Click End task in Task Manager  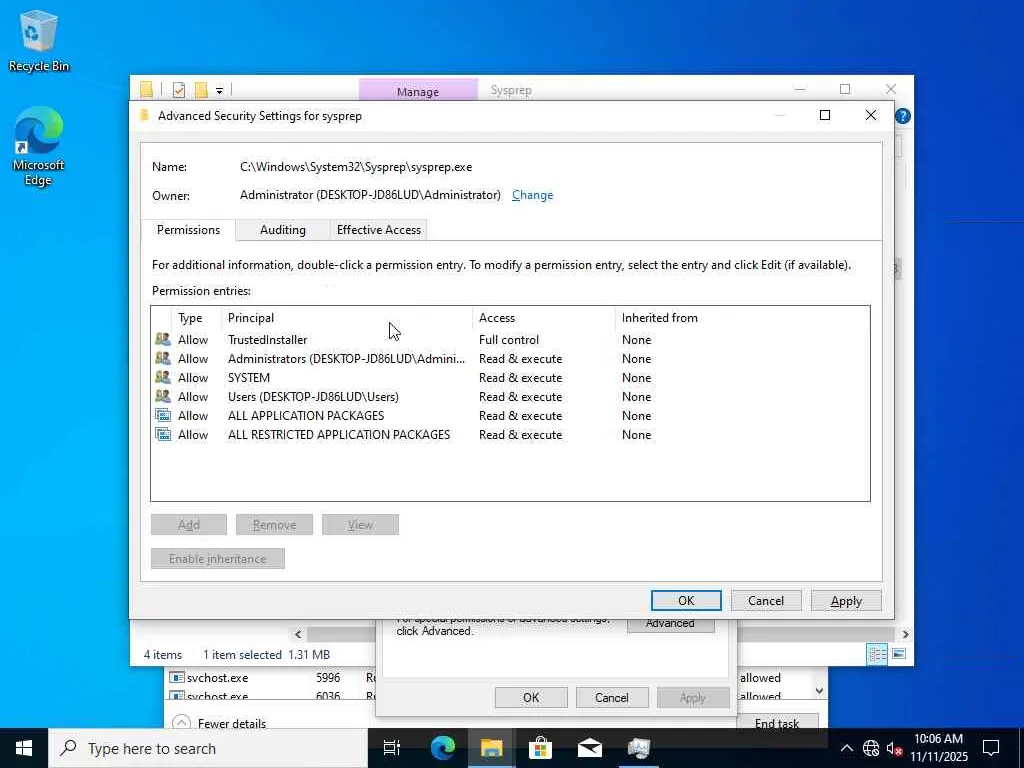coord(776,722)
